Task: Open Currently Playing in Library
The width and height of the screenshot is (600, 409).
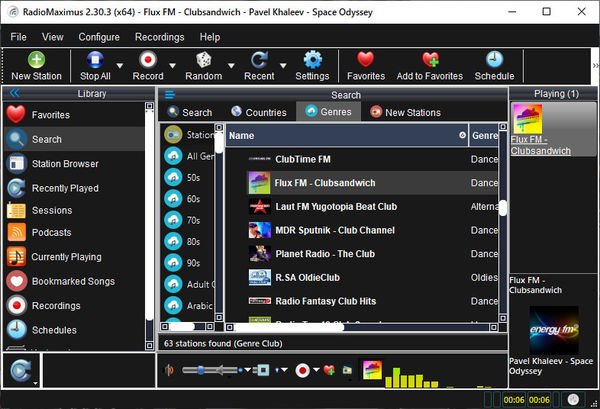Action: tap(74, 257)
